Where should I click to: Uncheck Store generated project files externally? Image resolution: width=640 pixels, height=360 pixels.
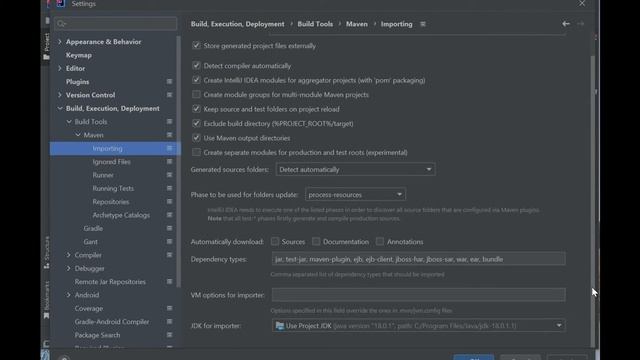click(x=196, y=45)
